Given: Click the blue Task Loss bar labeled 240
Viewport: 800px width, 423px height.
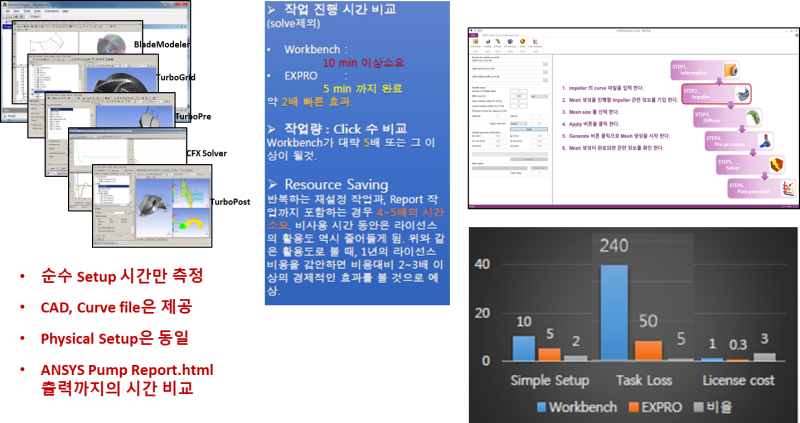Looking at the screenshot, I should [x=614, y=312].
